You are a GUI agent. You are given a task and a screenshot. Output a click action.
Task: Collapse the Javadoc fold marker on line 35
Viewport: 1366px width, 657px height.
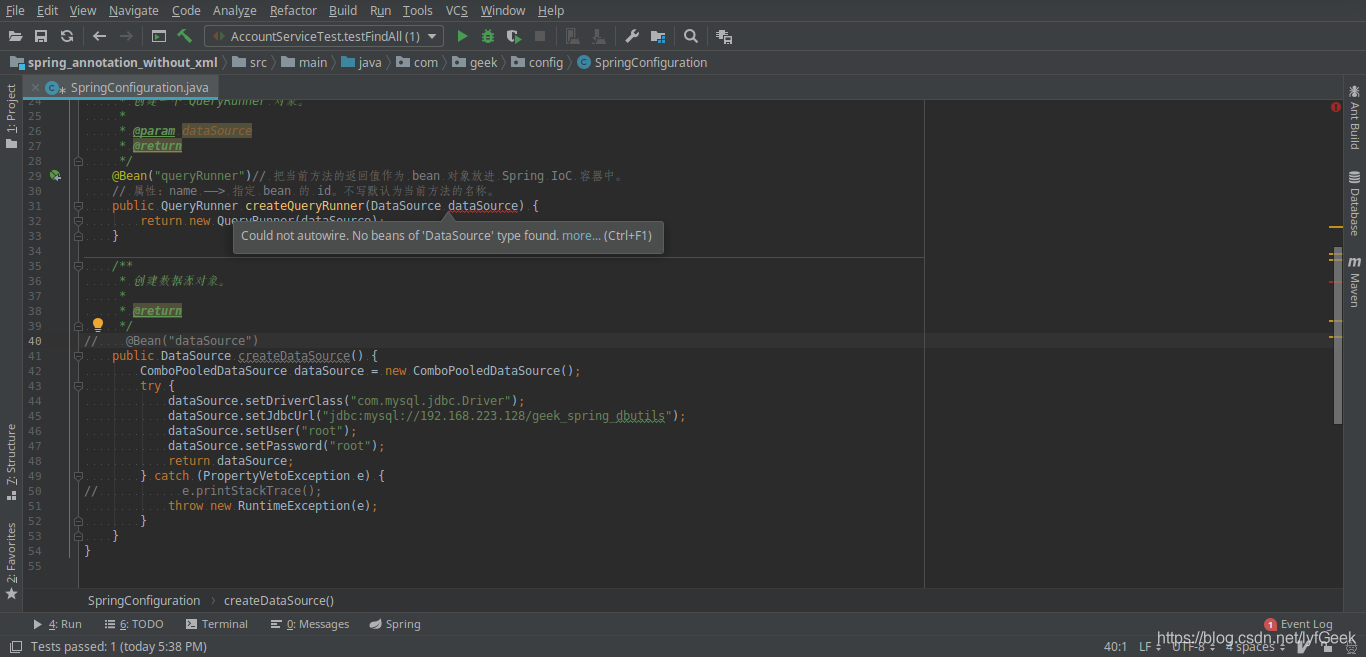78,266
